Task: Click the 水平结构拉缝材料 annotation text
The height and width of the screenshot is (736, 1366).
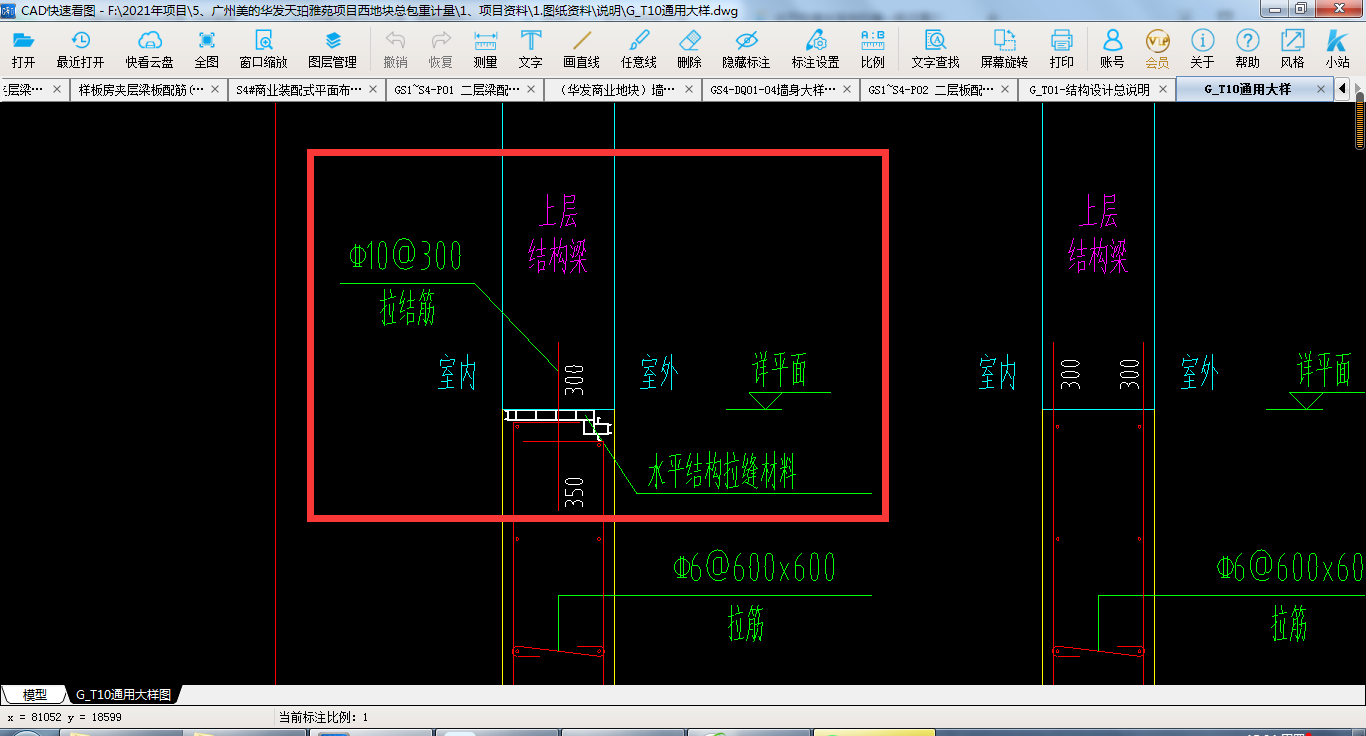Action: (722, 472)
